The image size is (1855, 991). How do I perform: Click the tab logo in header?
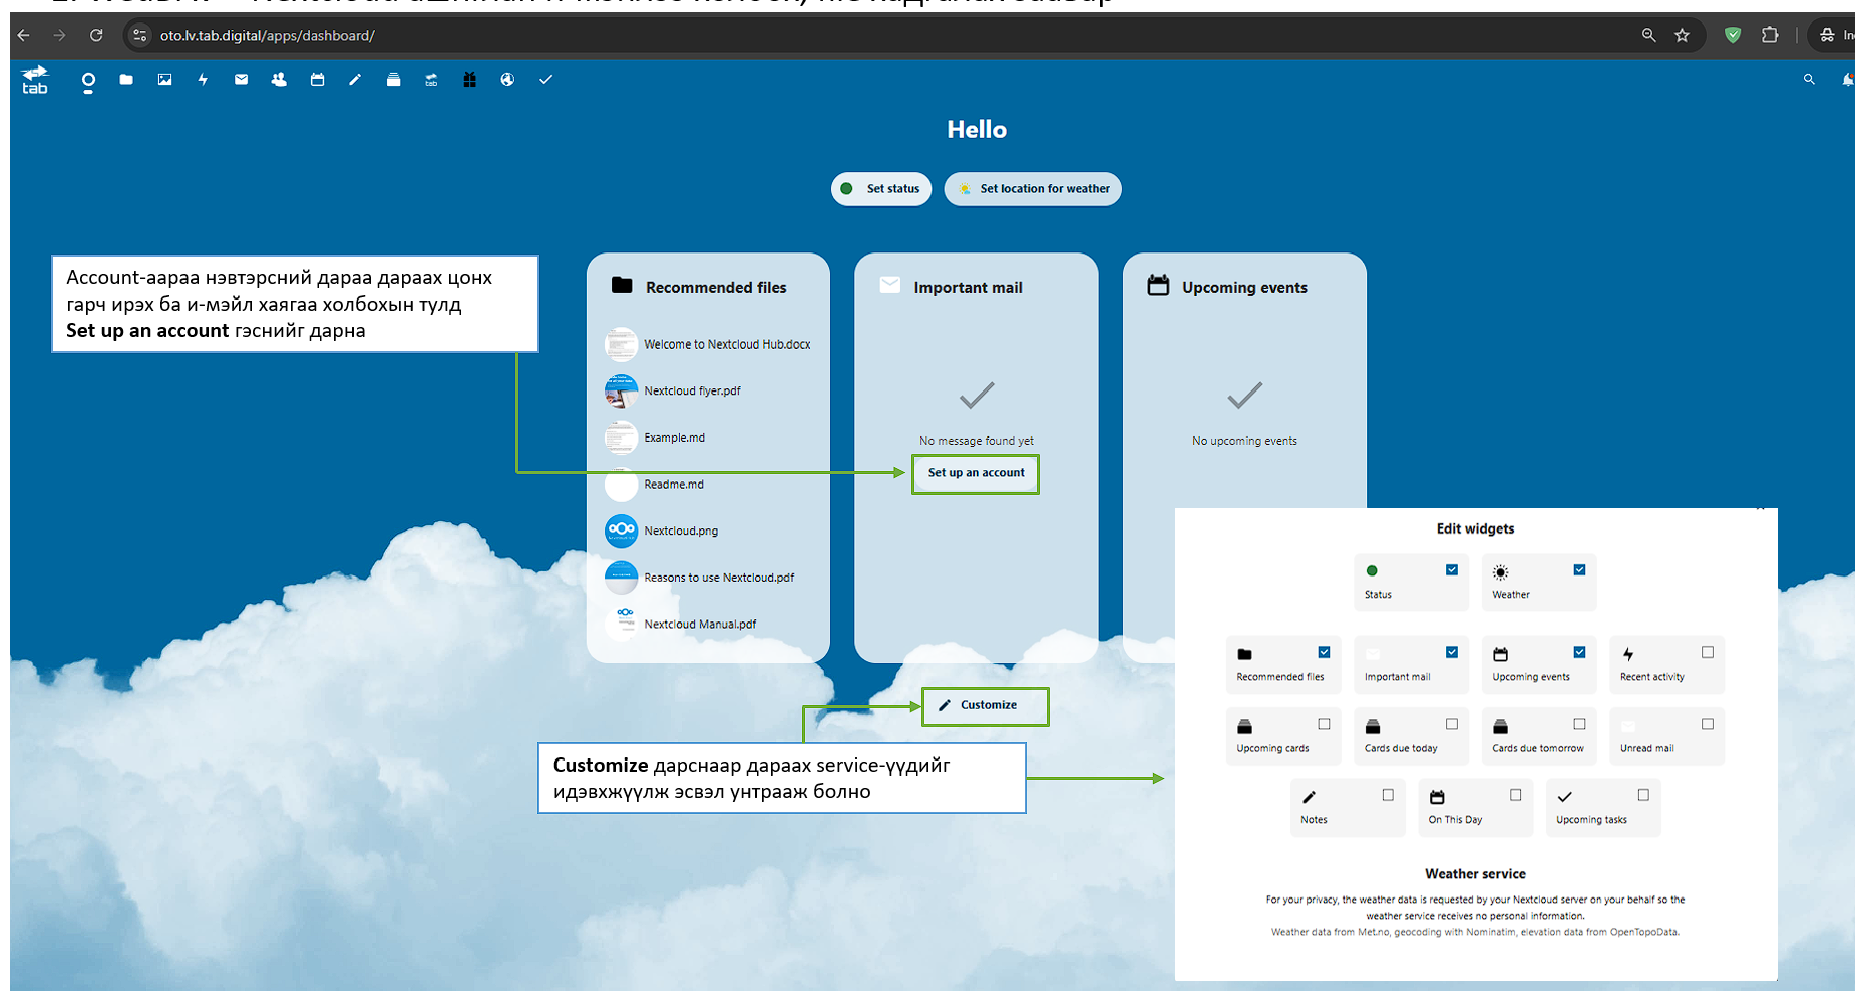(x=35, y=80)
